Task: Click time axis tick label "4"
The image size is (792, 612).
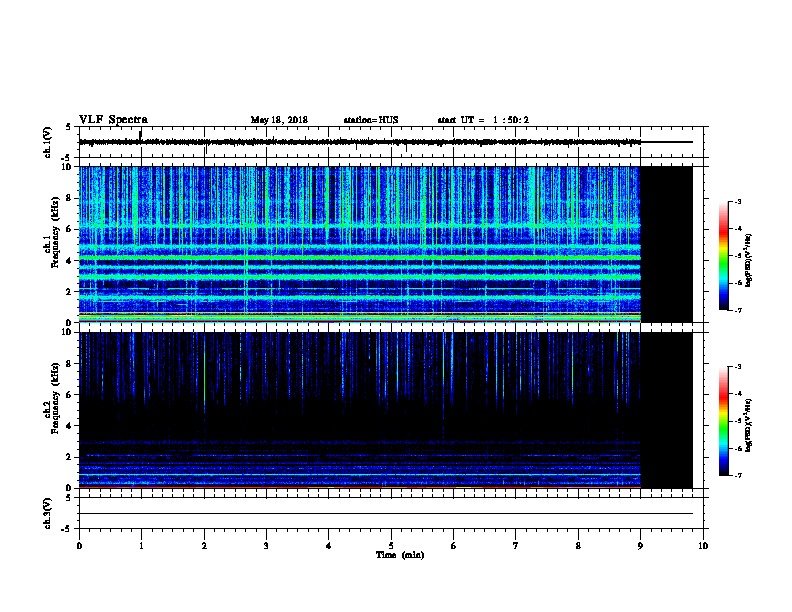Action: (x=329, y=545)
